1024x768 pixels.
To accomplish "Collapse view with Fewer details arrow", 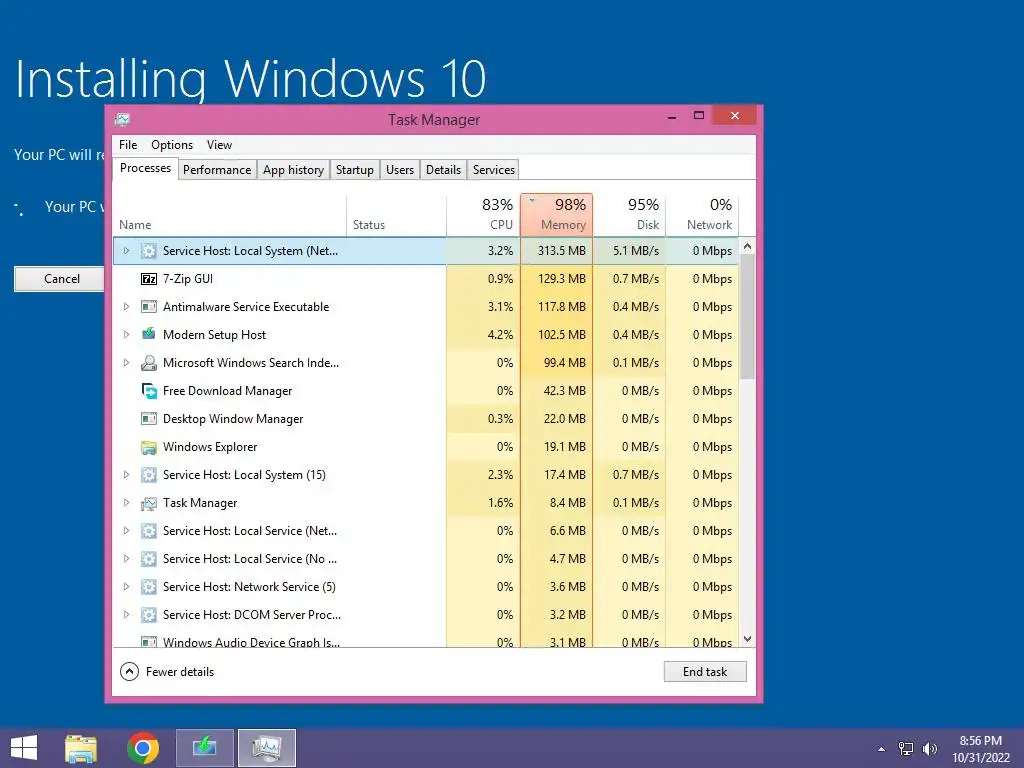I will [x=129, y=671].
